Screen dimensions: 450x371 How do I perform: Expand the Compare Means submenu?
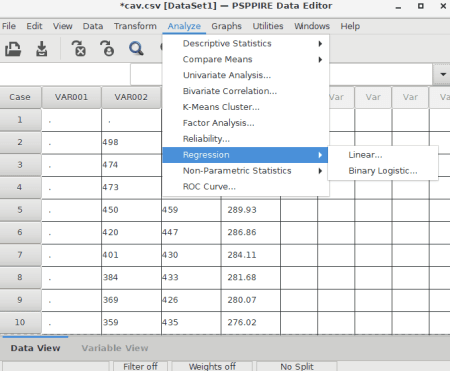tap(246, 60)
